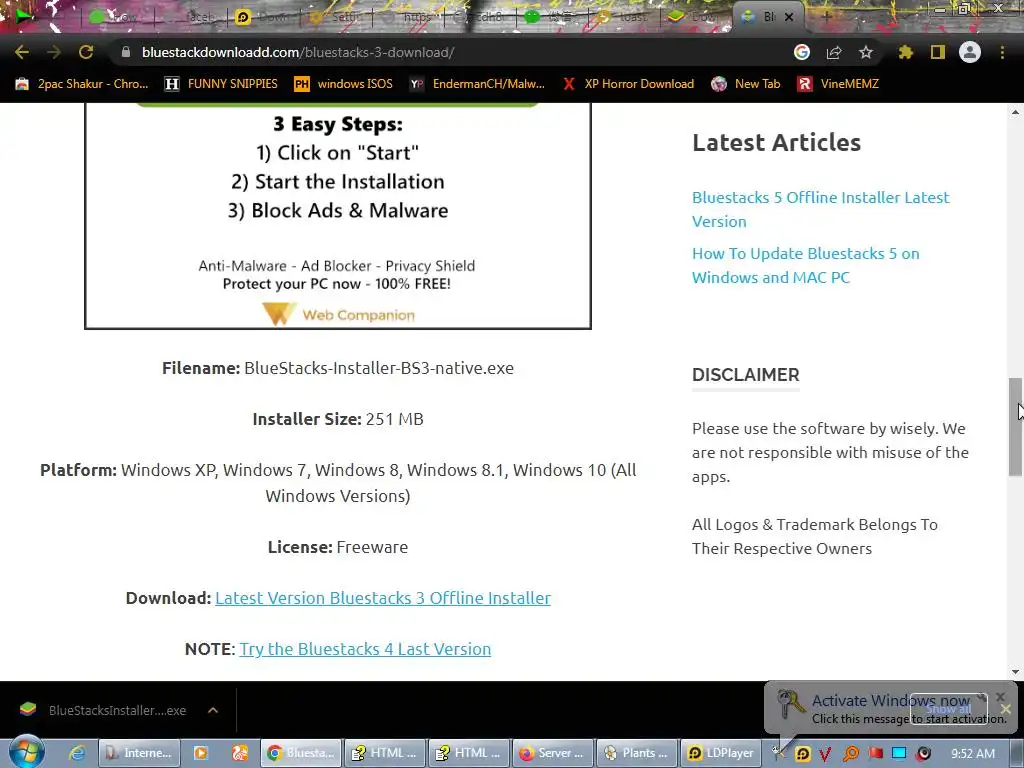The width and height of the screenshot is (1024, 768).
Task: Go forward using the forward arrow
Action: [54, 52]
